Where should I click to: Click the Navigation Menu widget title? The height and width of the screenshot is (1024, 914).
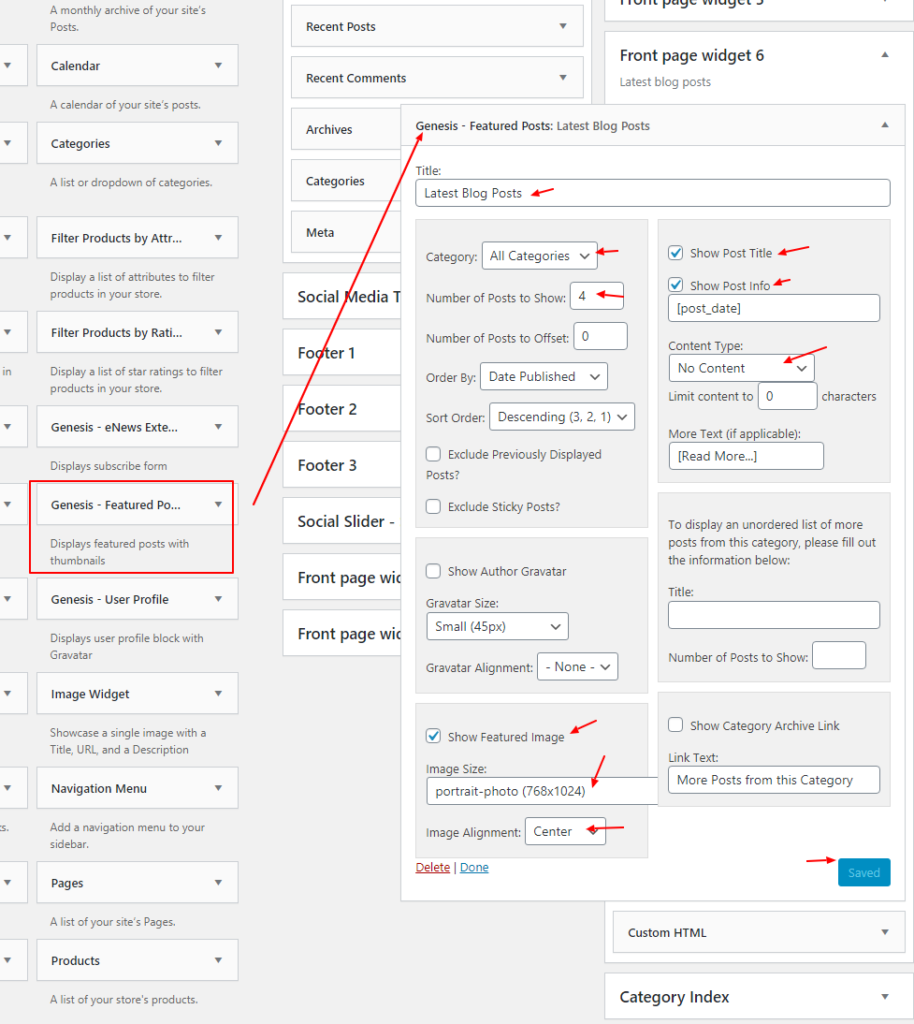pyautogui.click(x=99, y=788)
